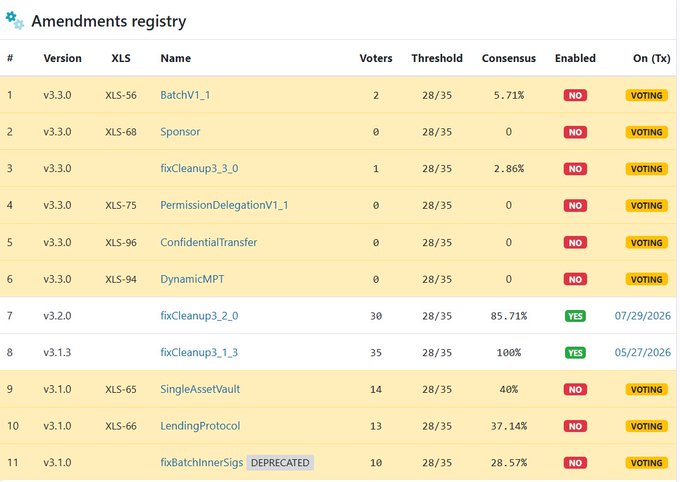Open the fixCleanup3_3_0 amendment
680x482 pixels.
199,168
